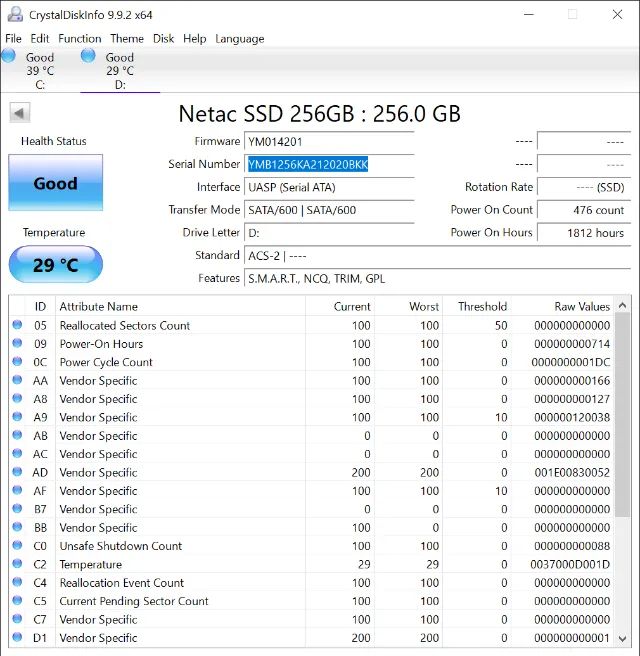Click status dot for attribute AC

tap(17, 454)
